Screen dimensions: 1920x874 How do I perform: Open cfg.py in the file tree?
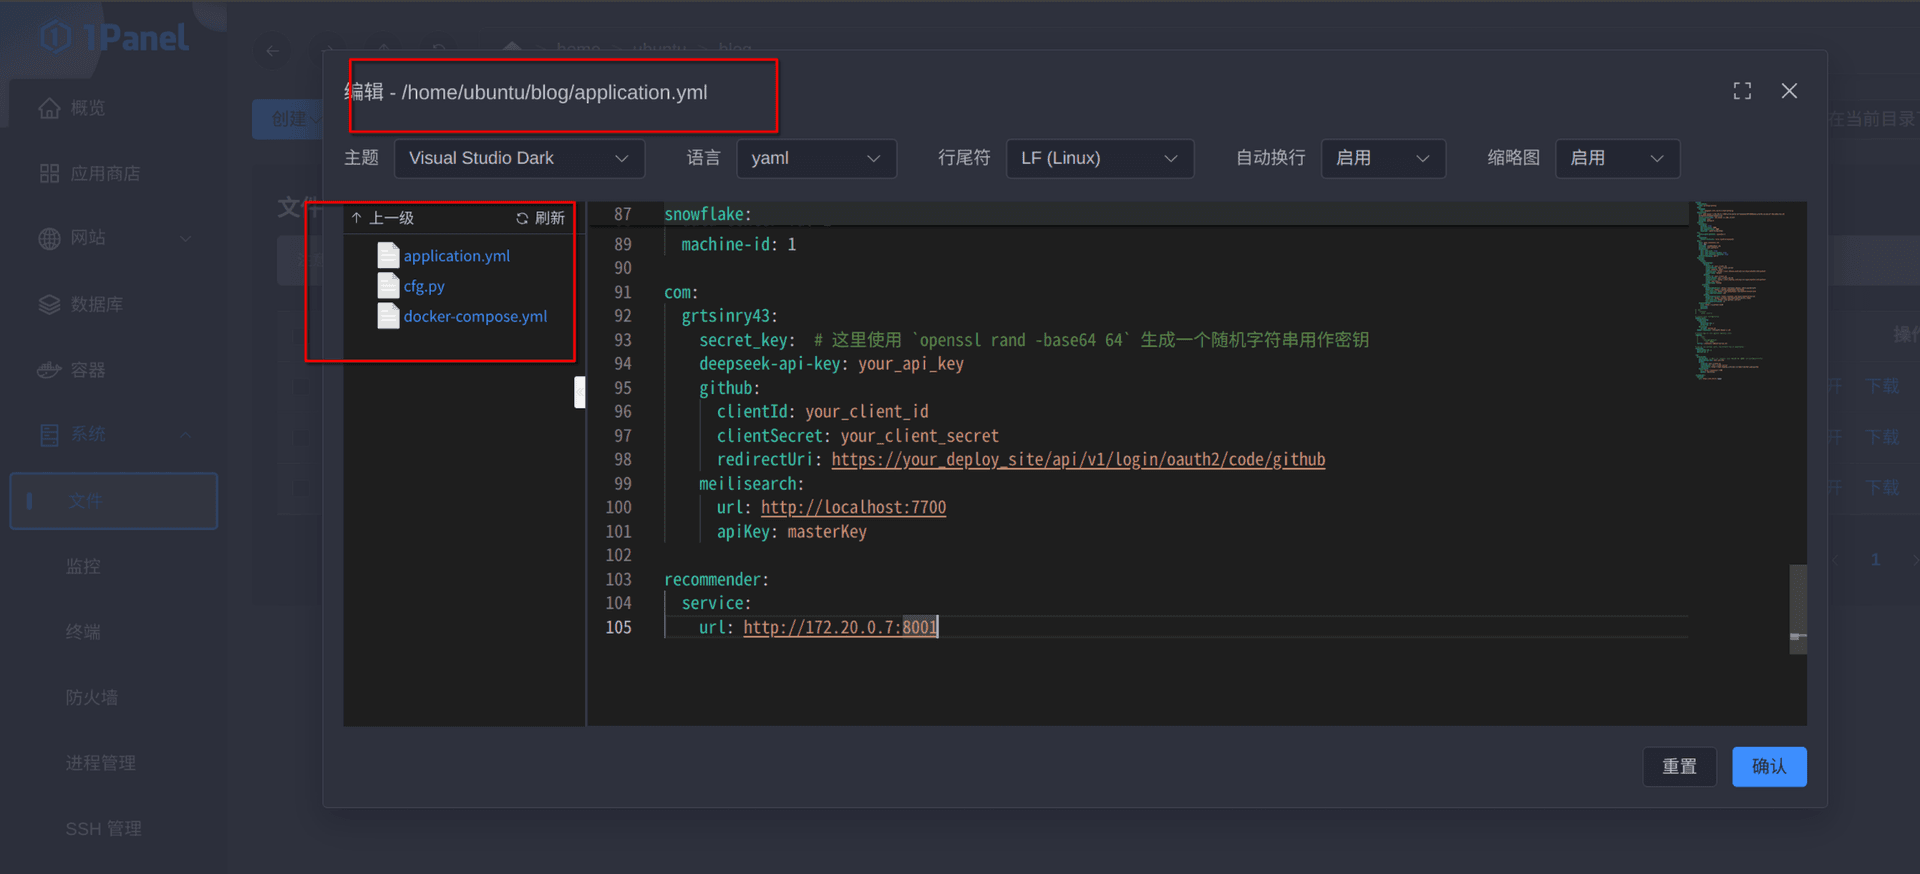click(424, 286)
